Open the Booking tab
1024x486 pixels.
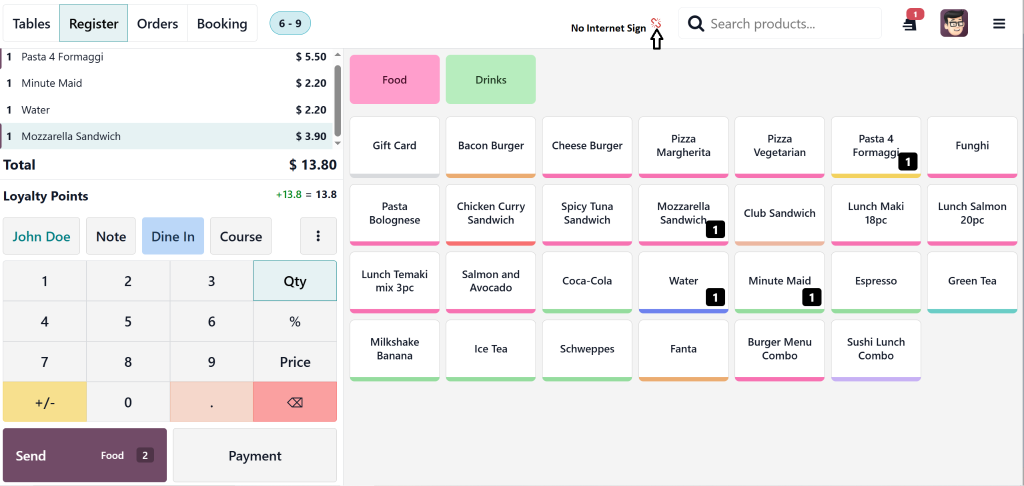pos(222,24)
